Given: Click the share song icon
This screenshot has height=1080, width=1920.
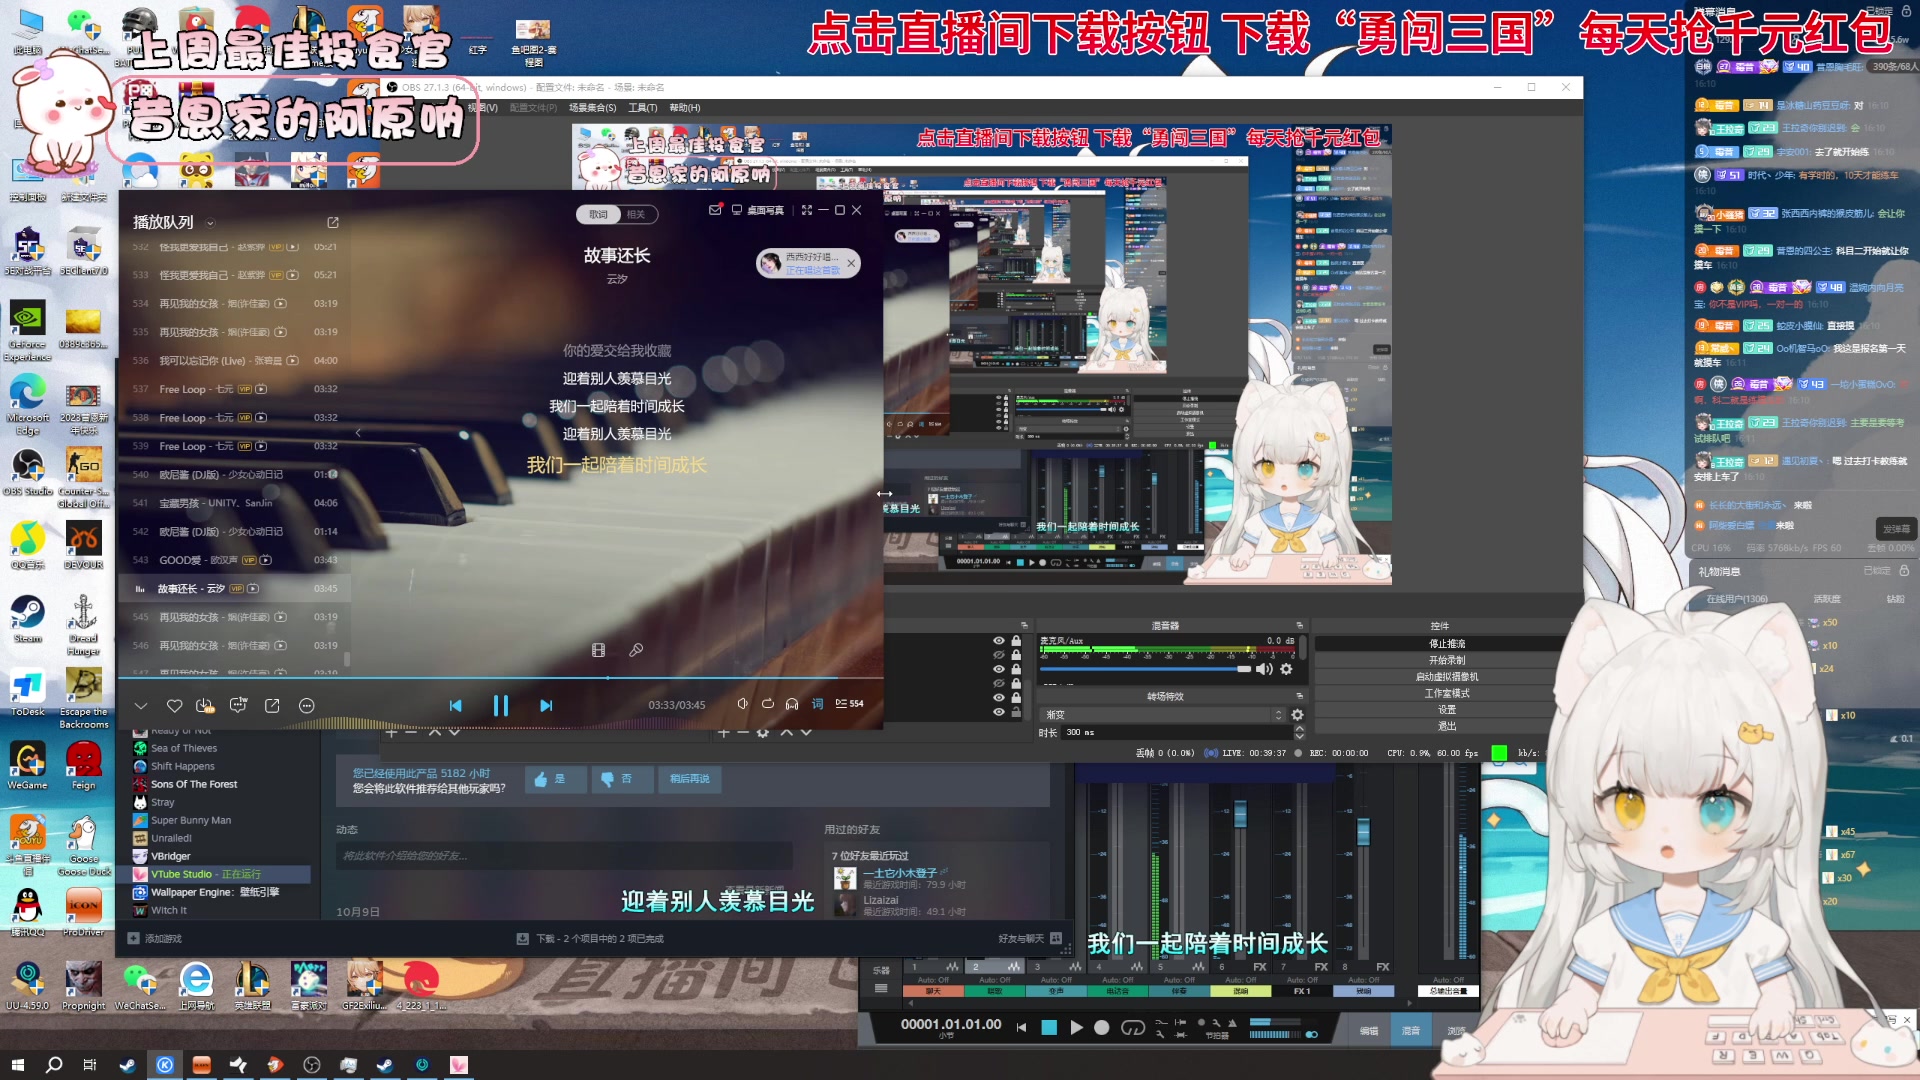Looking at the screenshot, I should pyautogui.click(x=272, y=706).
